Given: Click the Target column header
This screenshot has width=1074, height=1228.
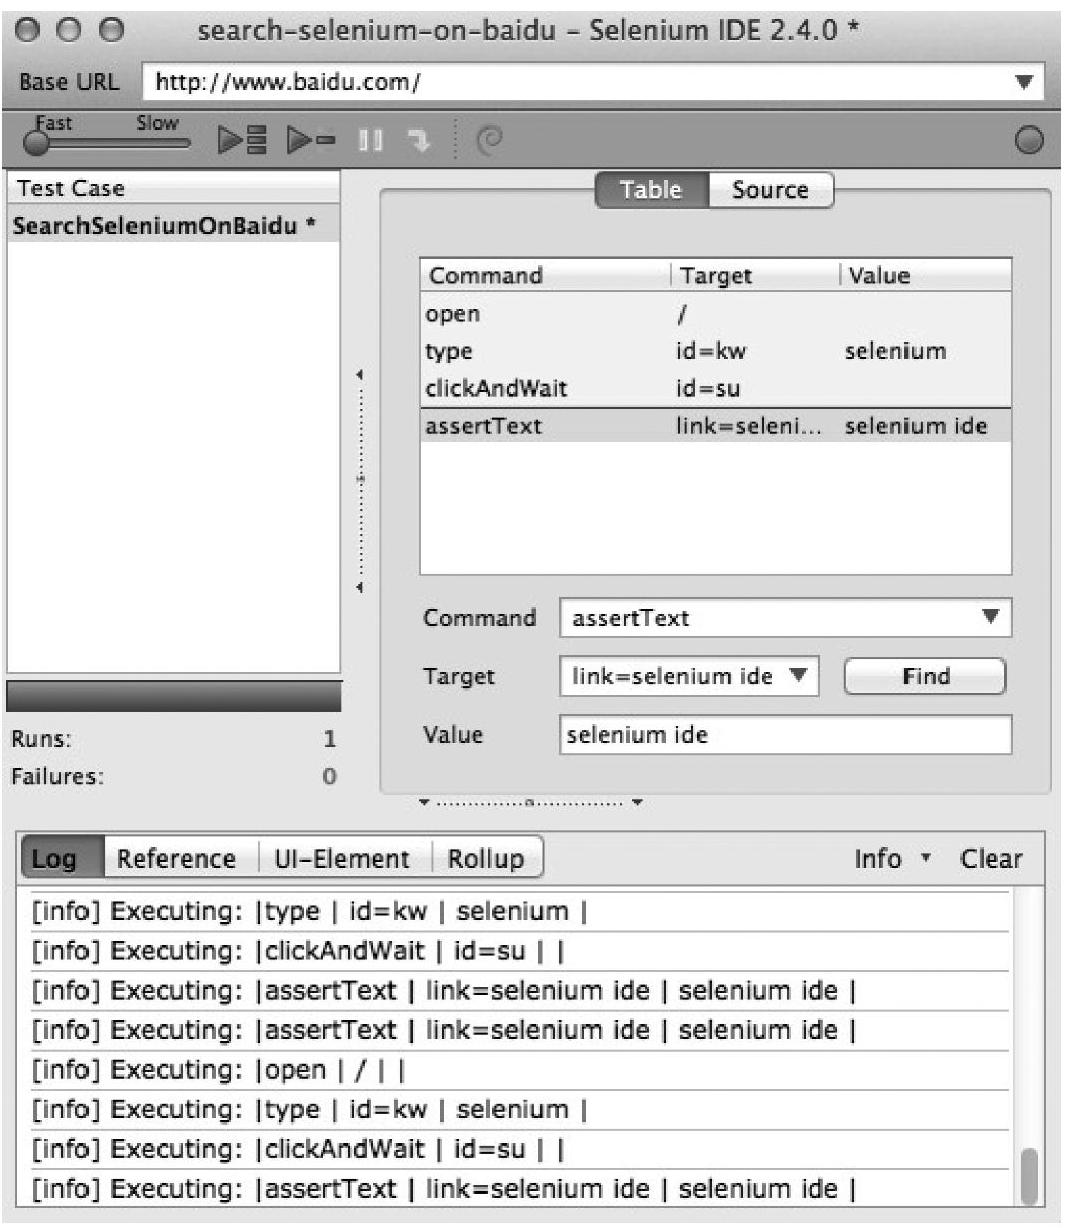Looking at the screenshot, I should coord(756,275).
